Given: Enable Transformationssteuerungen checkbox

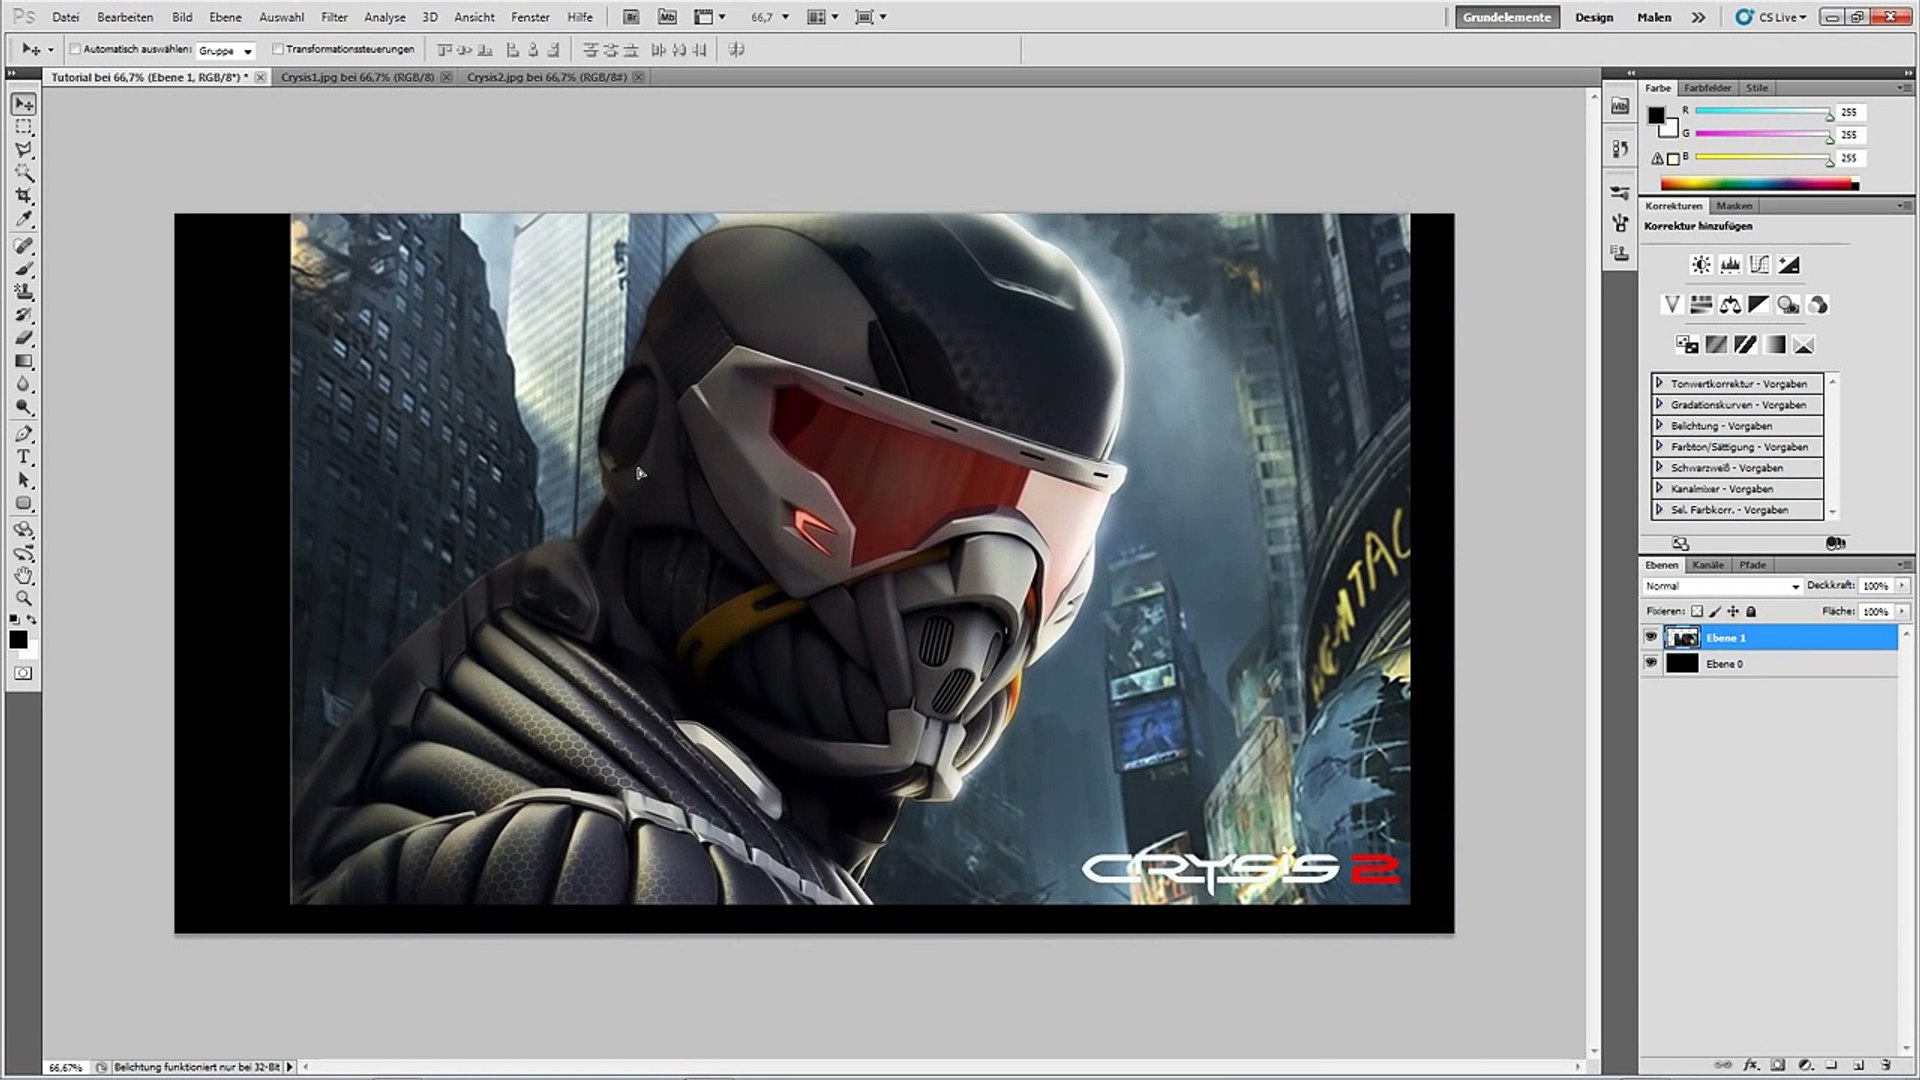Looking at the screenshot, I should click(x=278, y=49).
